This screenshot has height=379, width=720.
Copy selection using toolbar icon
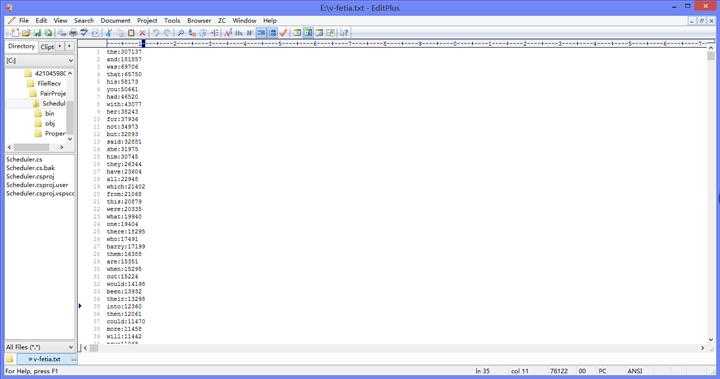pos(120,33)
